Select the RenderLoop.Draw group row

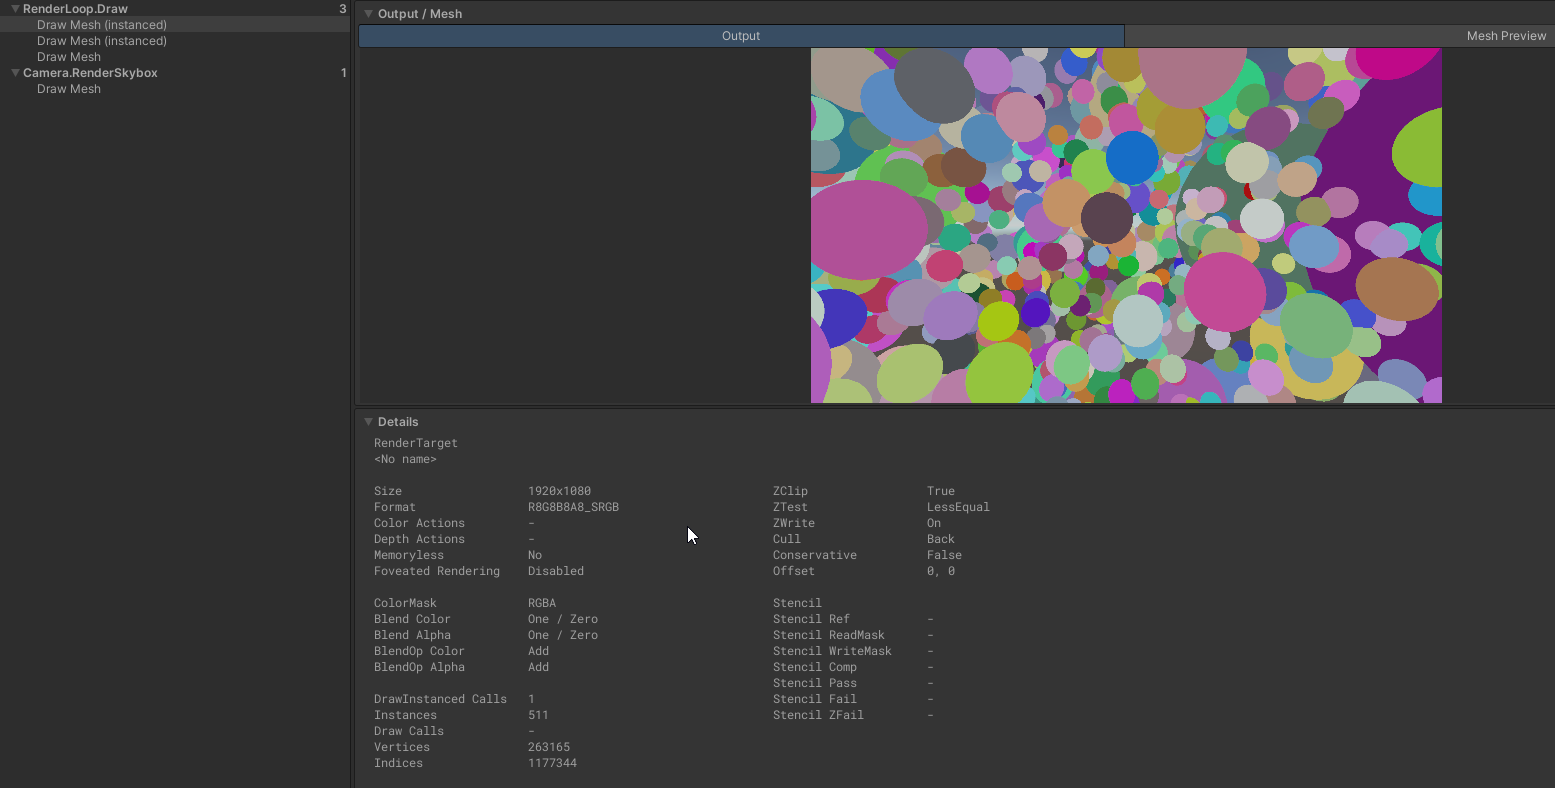175,9
